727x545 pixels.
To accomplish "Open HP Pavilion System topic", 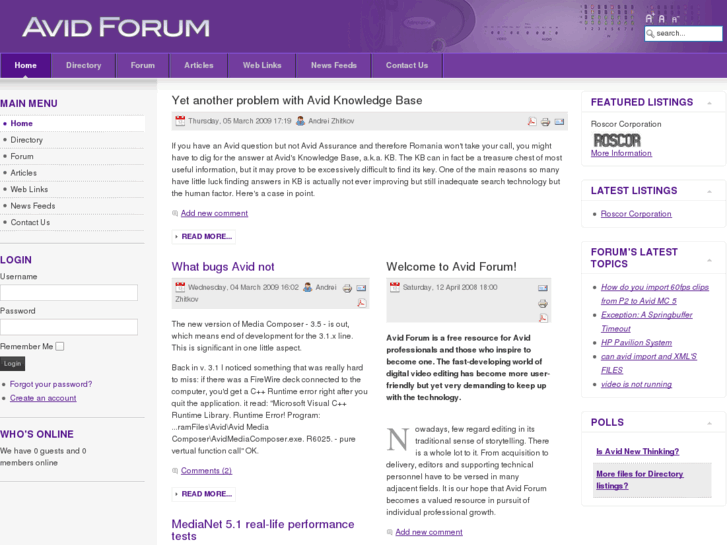I will (x=637, y=343).
